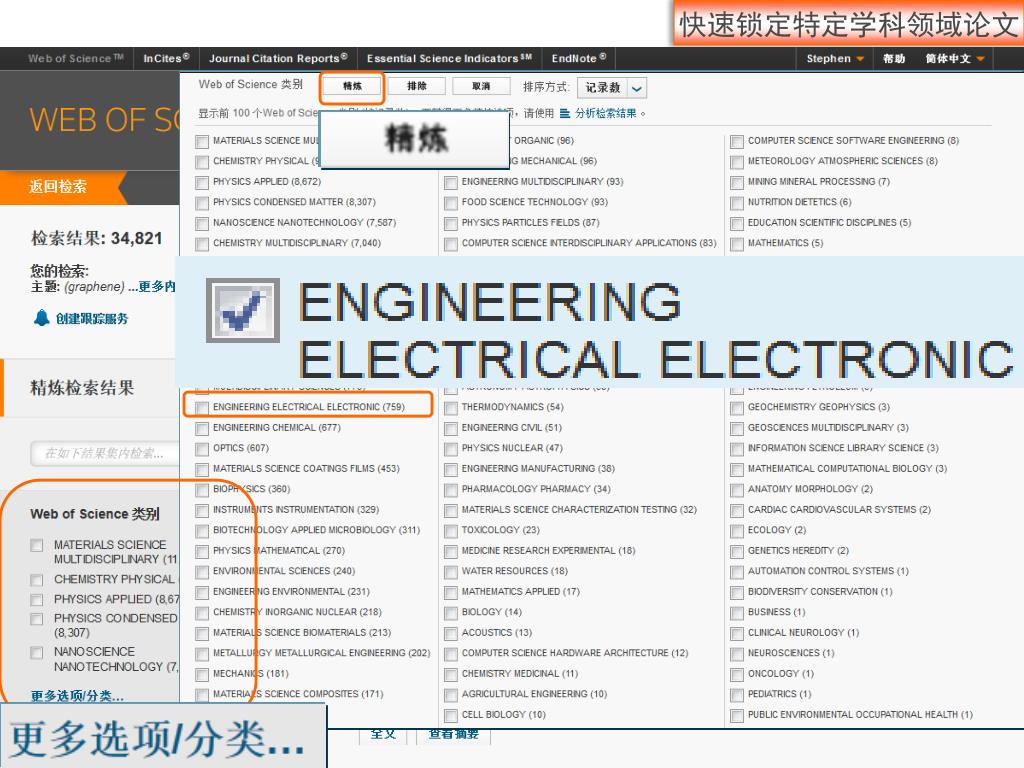Open 更多选项/分类 link in sidebar
The width and height of the screenshot is (1024, 768).
[x=77, y=696]
